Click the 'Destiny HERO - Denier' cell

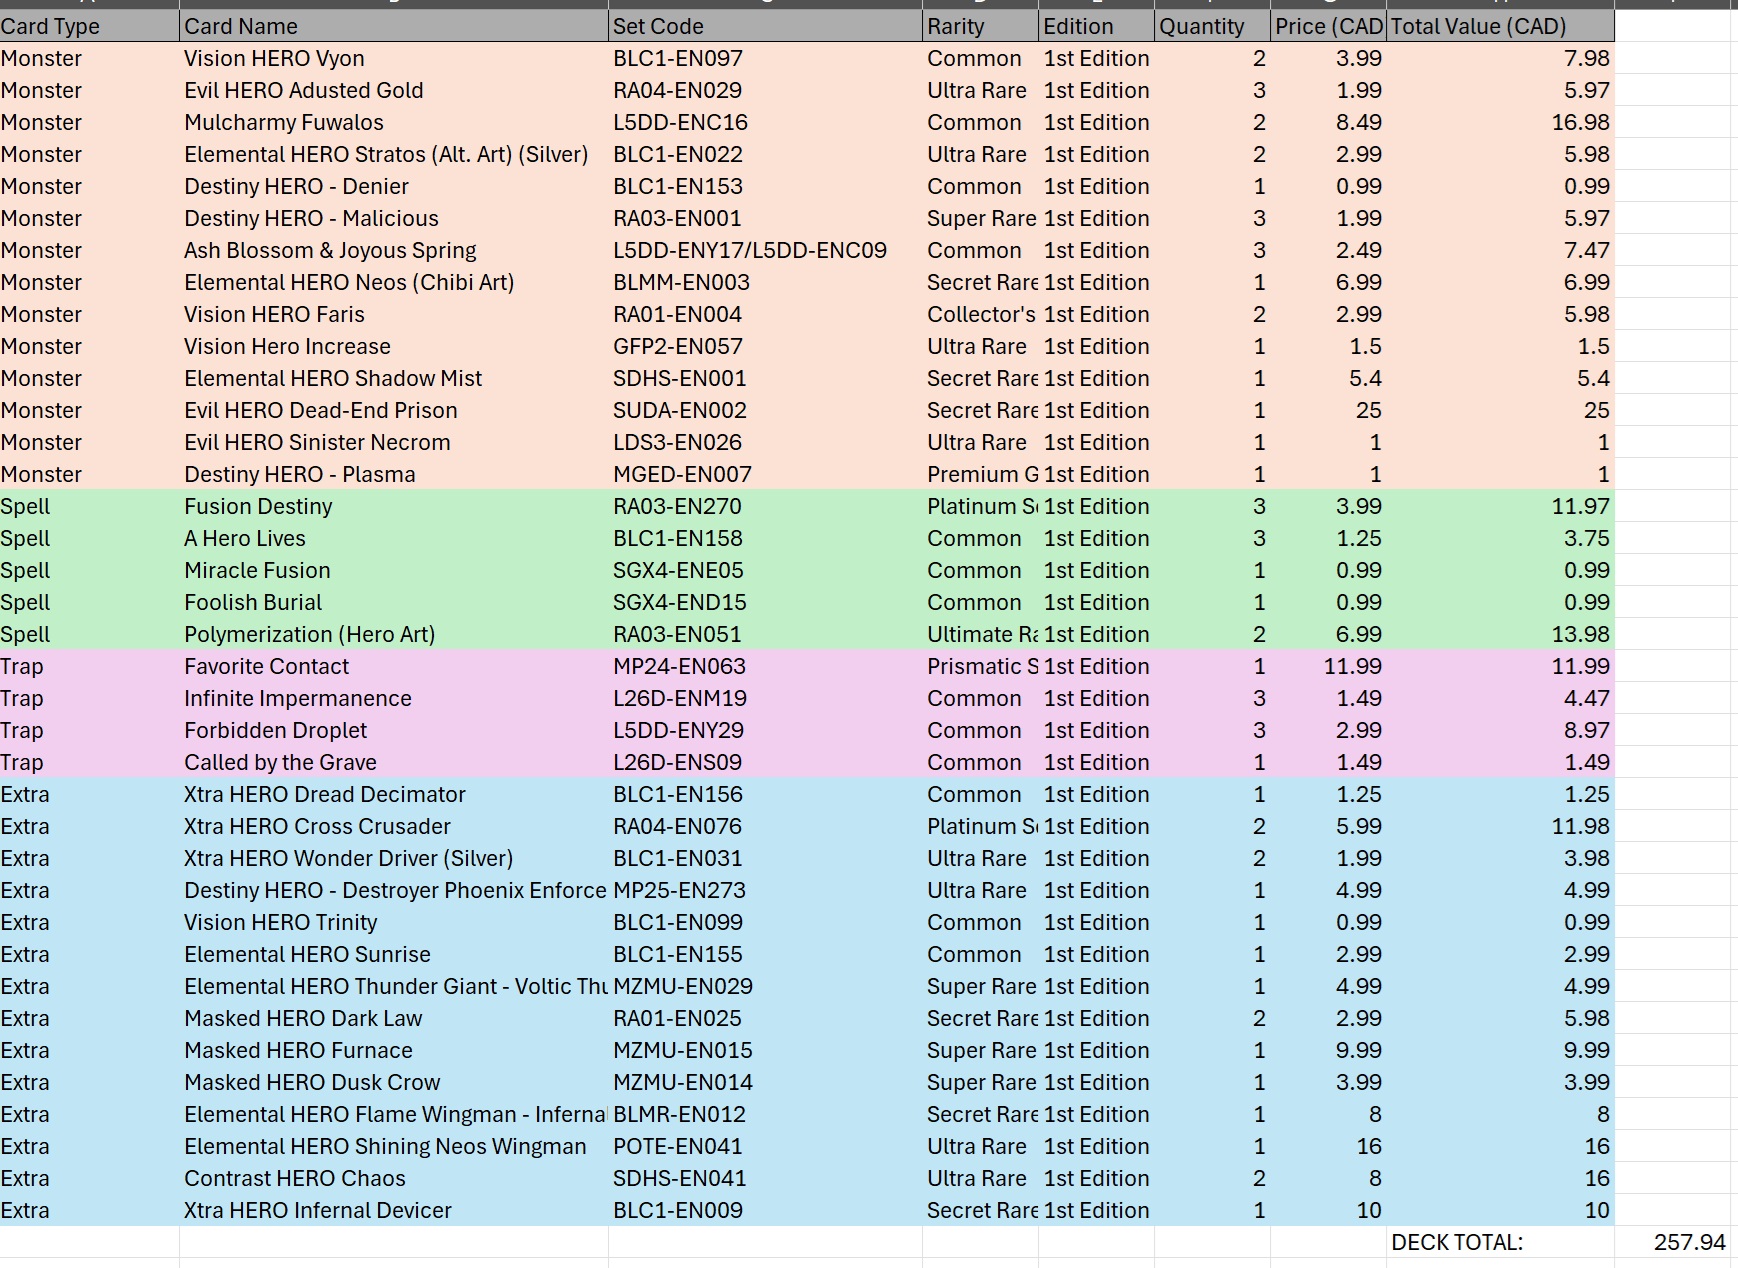coord(394,186)
